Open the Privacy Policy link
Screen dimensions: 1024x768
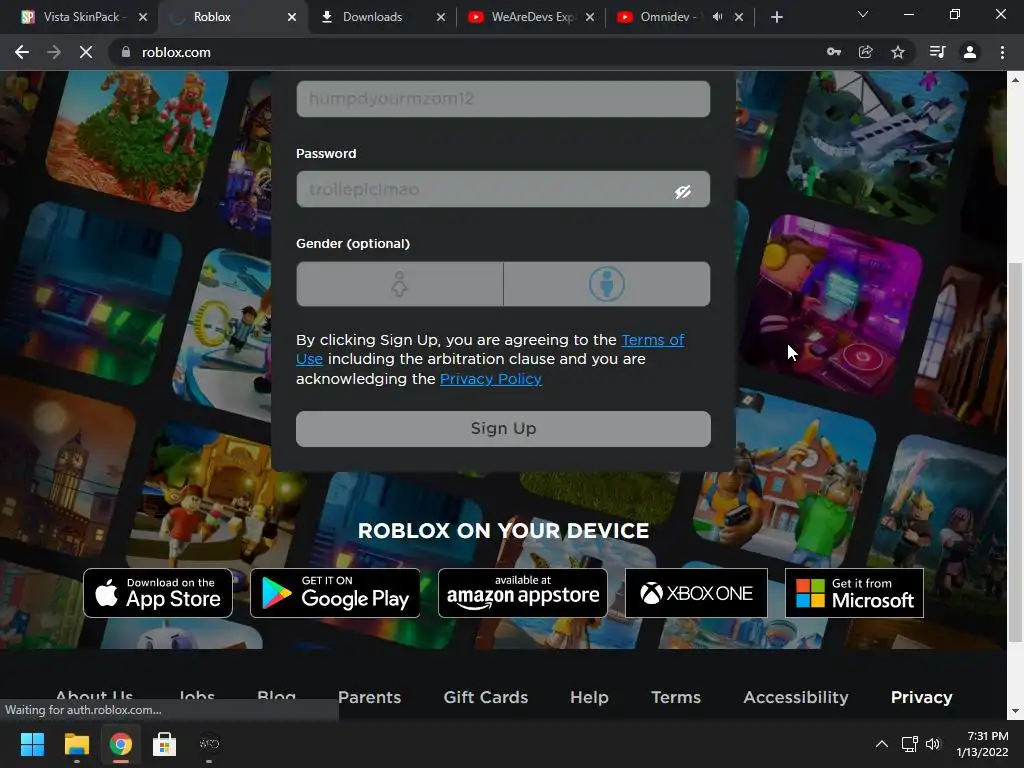(490, 379)
